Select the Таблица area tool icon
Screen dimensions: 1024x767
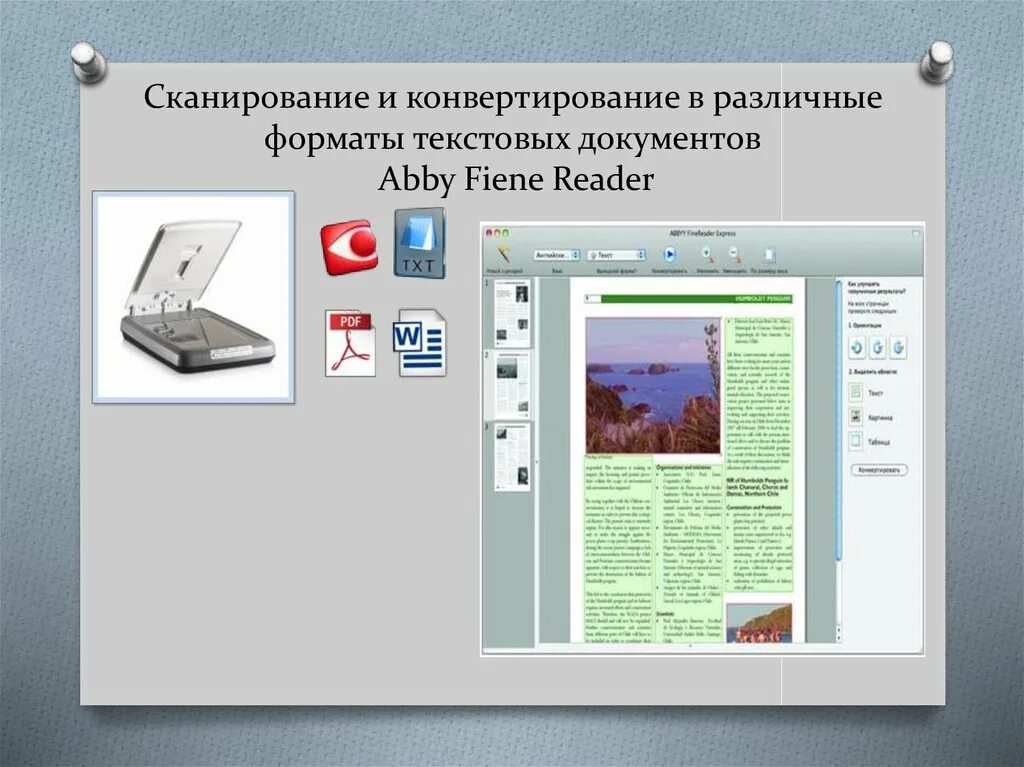click(856, 441)
